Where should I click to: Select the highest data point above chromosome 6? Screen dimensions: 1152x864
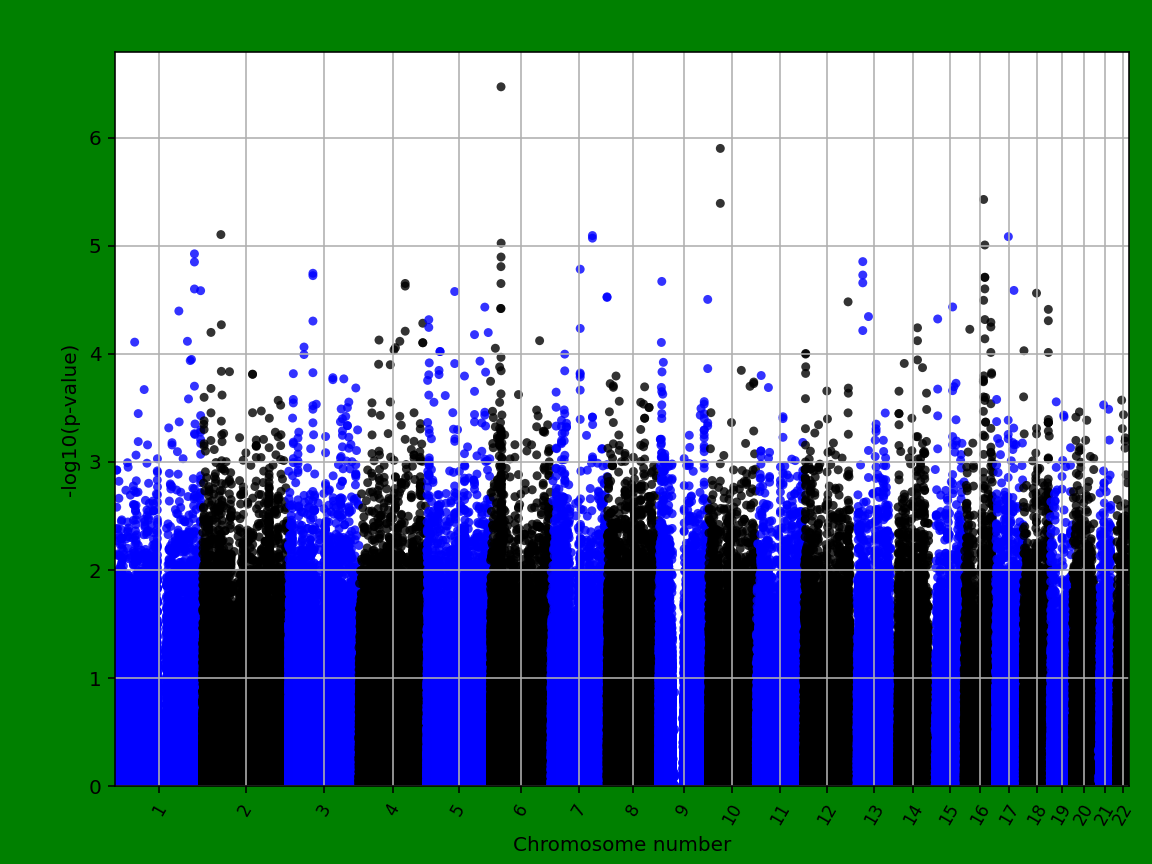[500, 86]
